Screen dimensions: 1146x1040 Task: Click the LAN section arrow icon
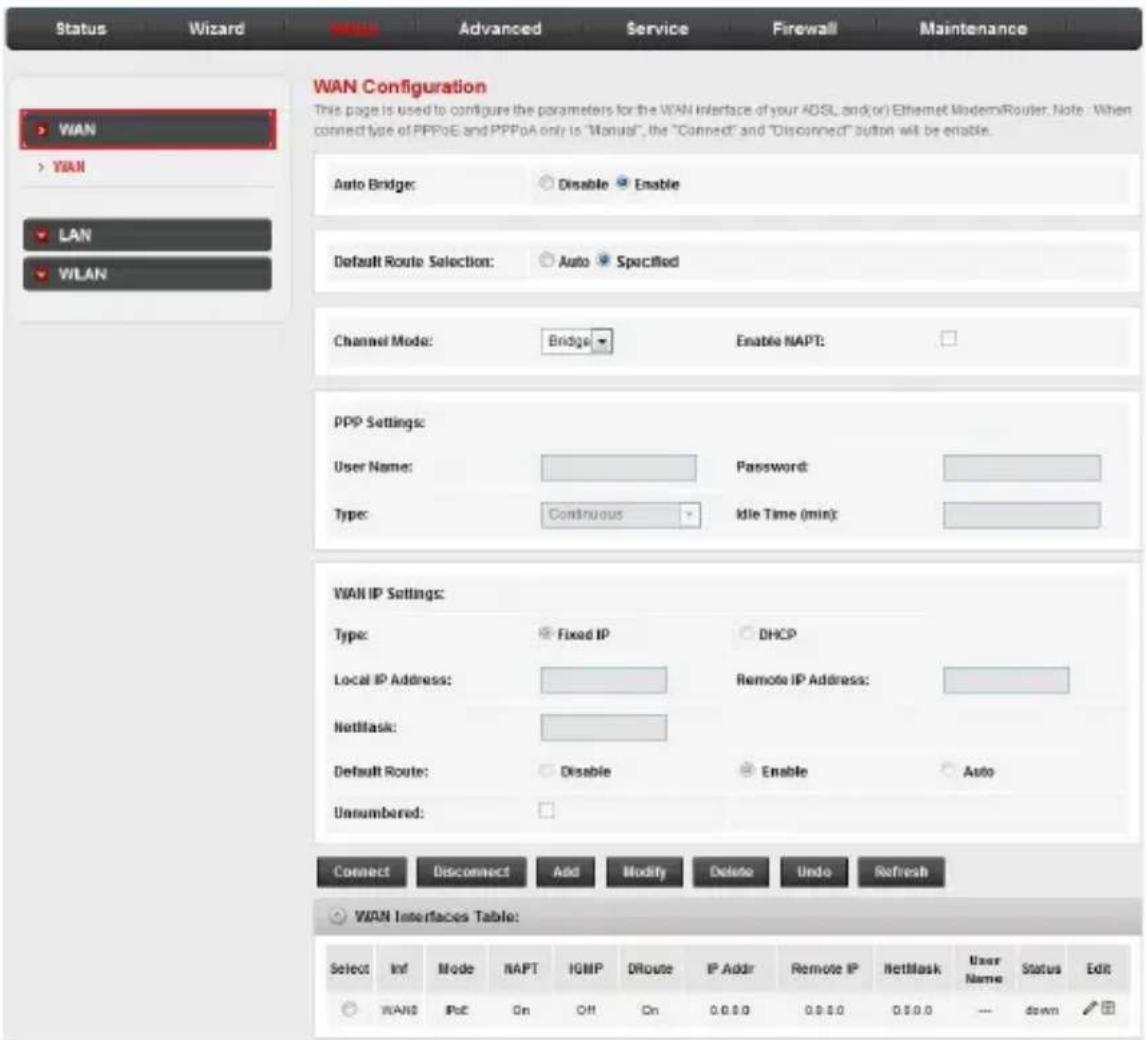(x=42, y=235)
